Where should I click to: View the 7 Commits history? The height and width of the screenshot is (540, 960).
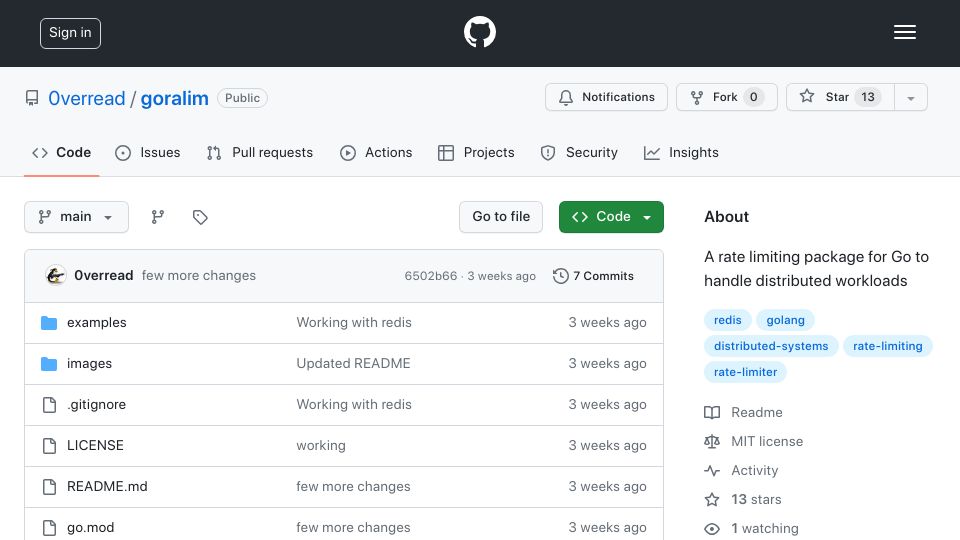pyautogui.click(x=593, y=276)
